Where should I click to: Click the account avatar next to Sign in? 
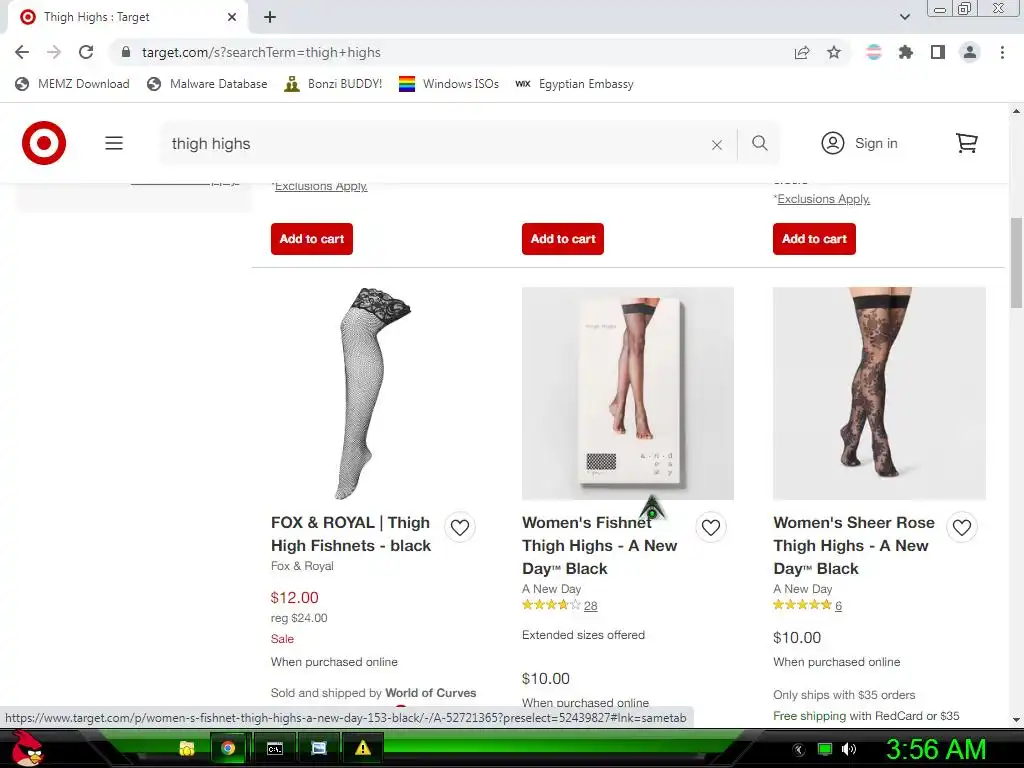(x=833, y=143)
